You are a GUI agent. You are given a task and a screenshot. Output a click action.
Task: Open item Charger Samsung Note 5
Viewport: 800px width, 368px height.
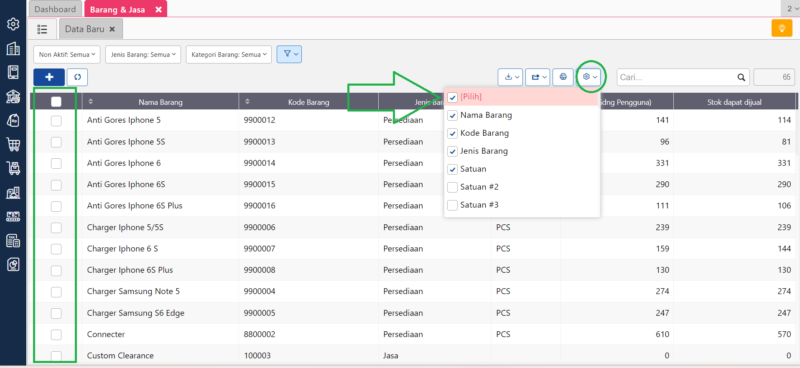click(133, 291)
